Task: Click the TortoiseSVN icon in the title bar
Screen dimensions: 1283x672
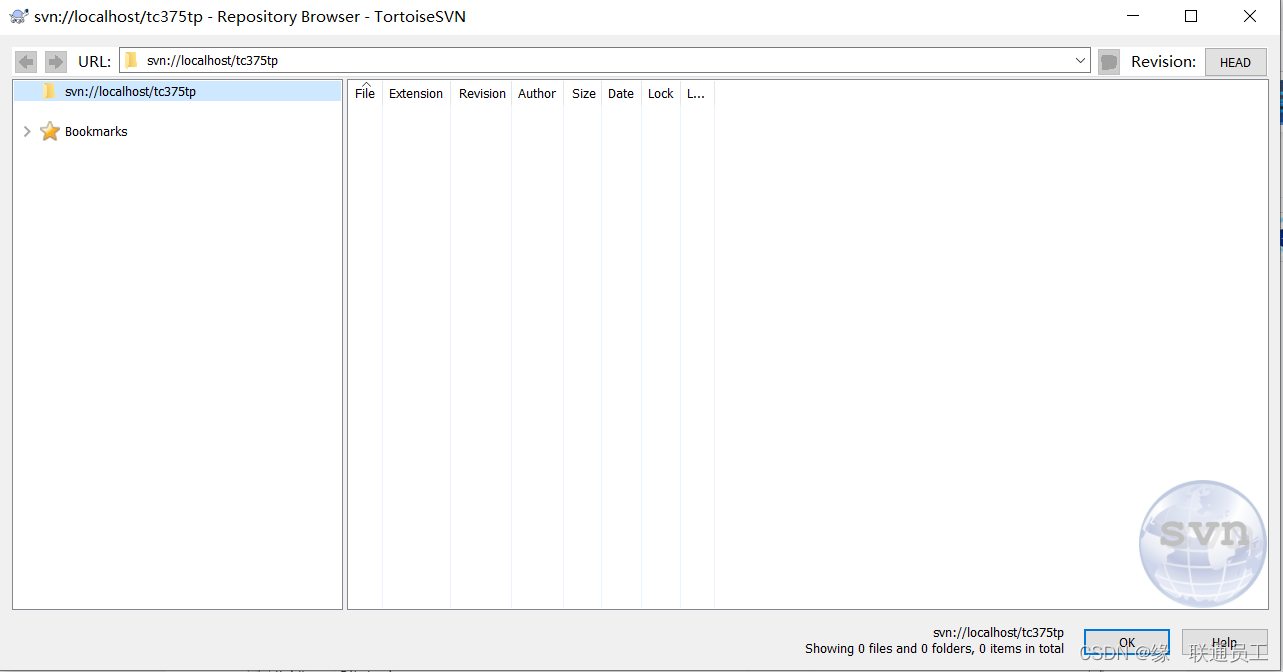Action: 17,16
